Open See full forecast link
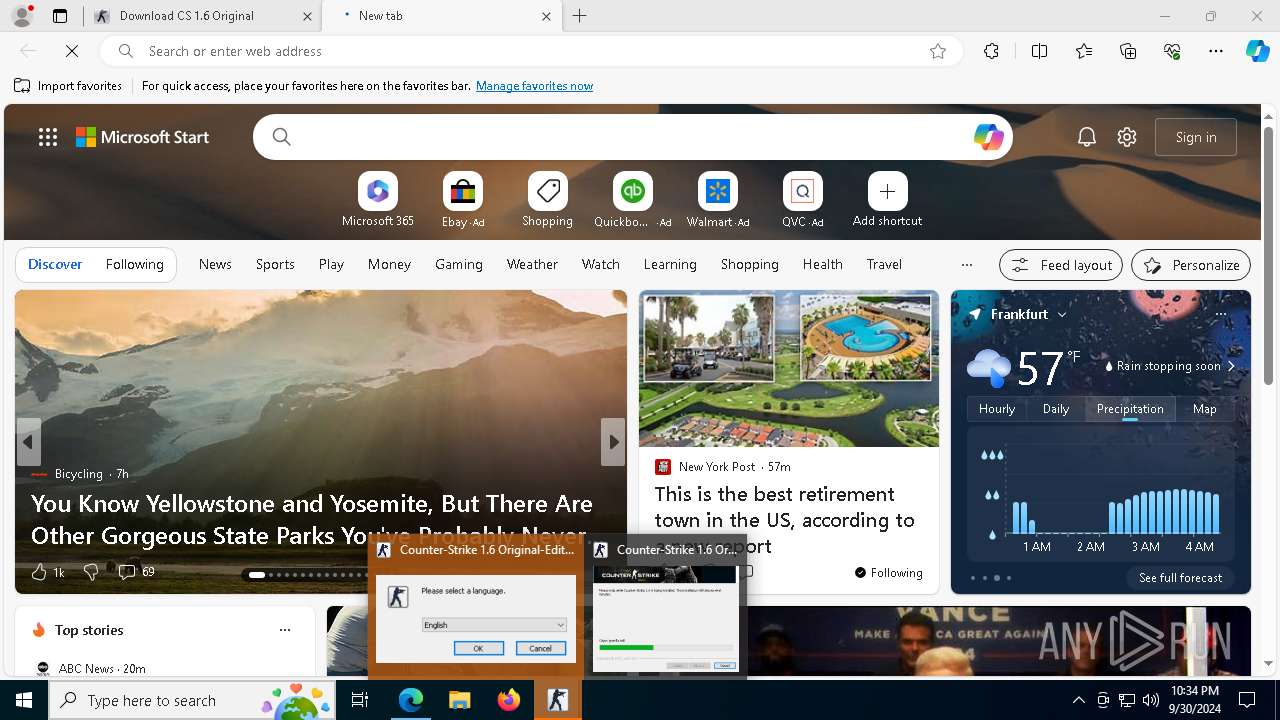Image resolution: width=1280 pixels, height=720 pixels. coord(1180,578)
